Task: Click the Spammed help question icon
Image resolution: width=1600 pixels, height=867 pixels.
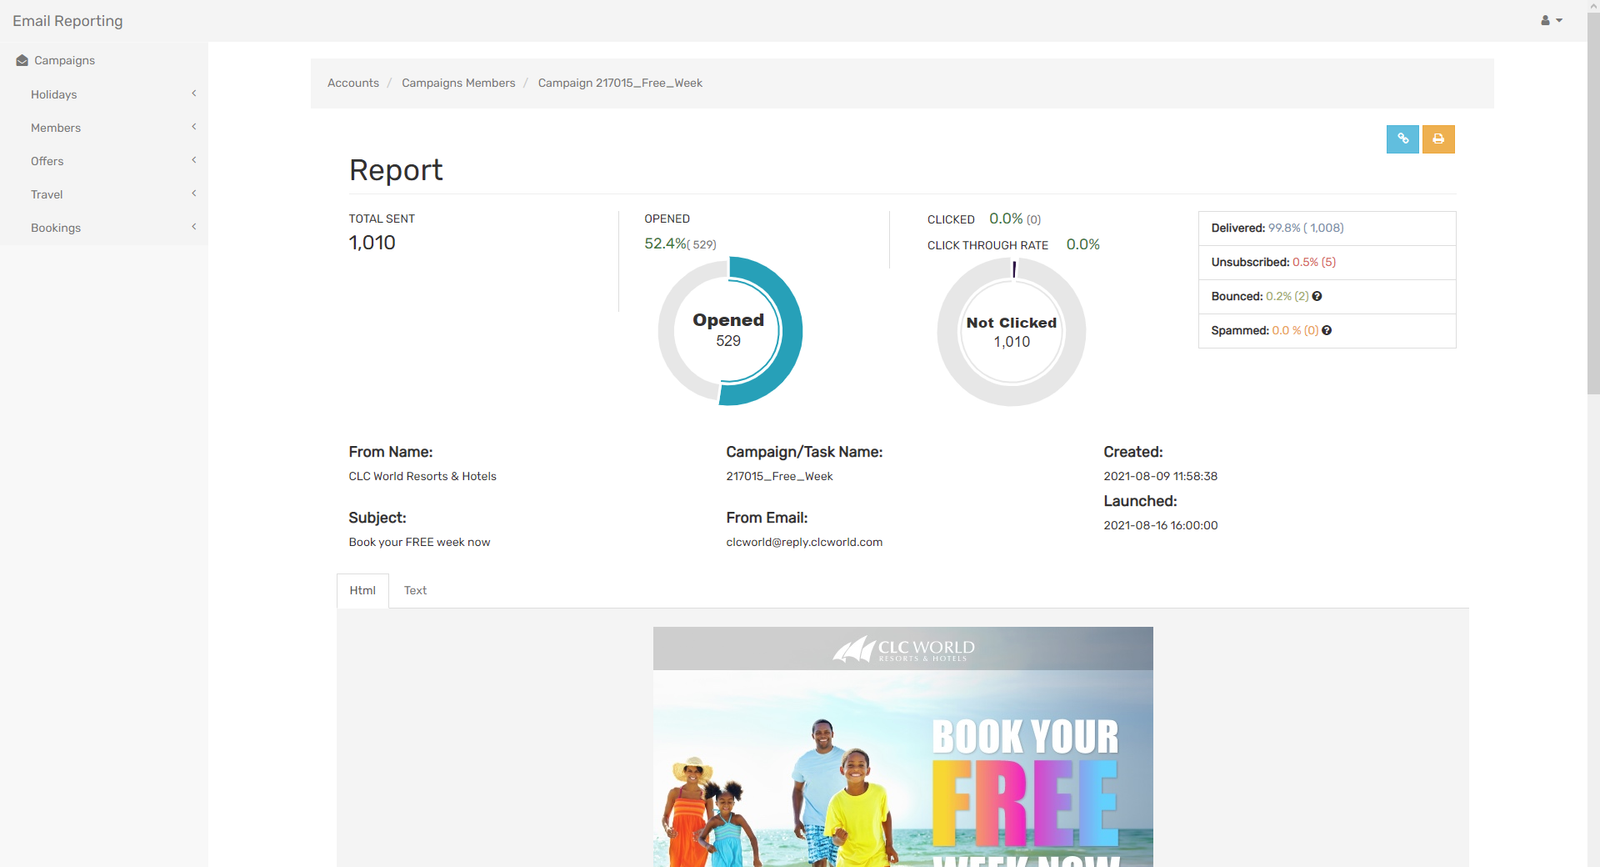Action: click(x=1327, y=330)
